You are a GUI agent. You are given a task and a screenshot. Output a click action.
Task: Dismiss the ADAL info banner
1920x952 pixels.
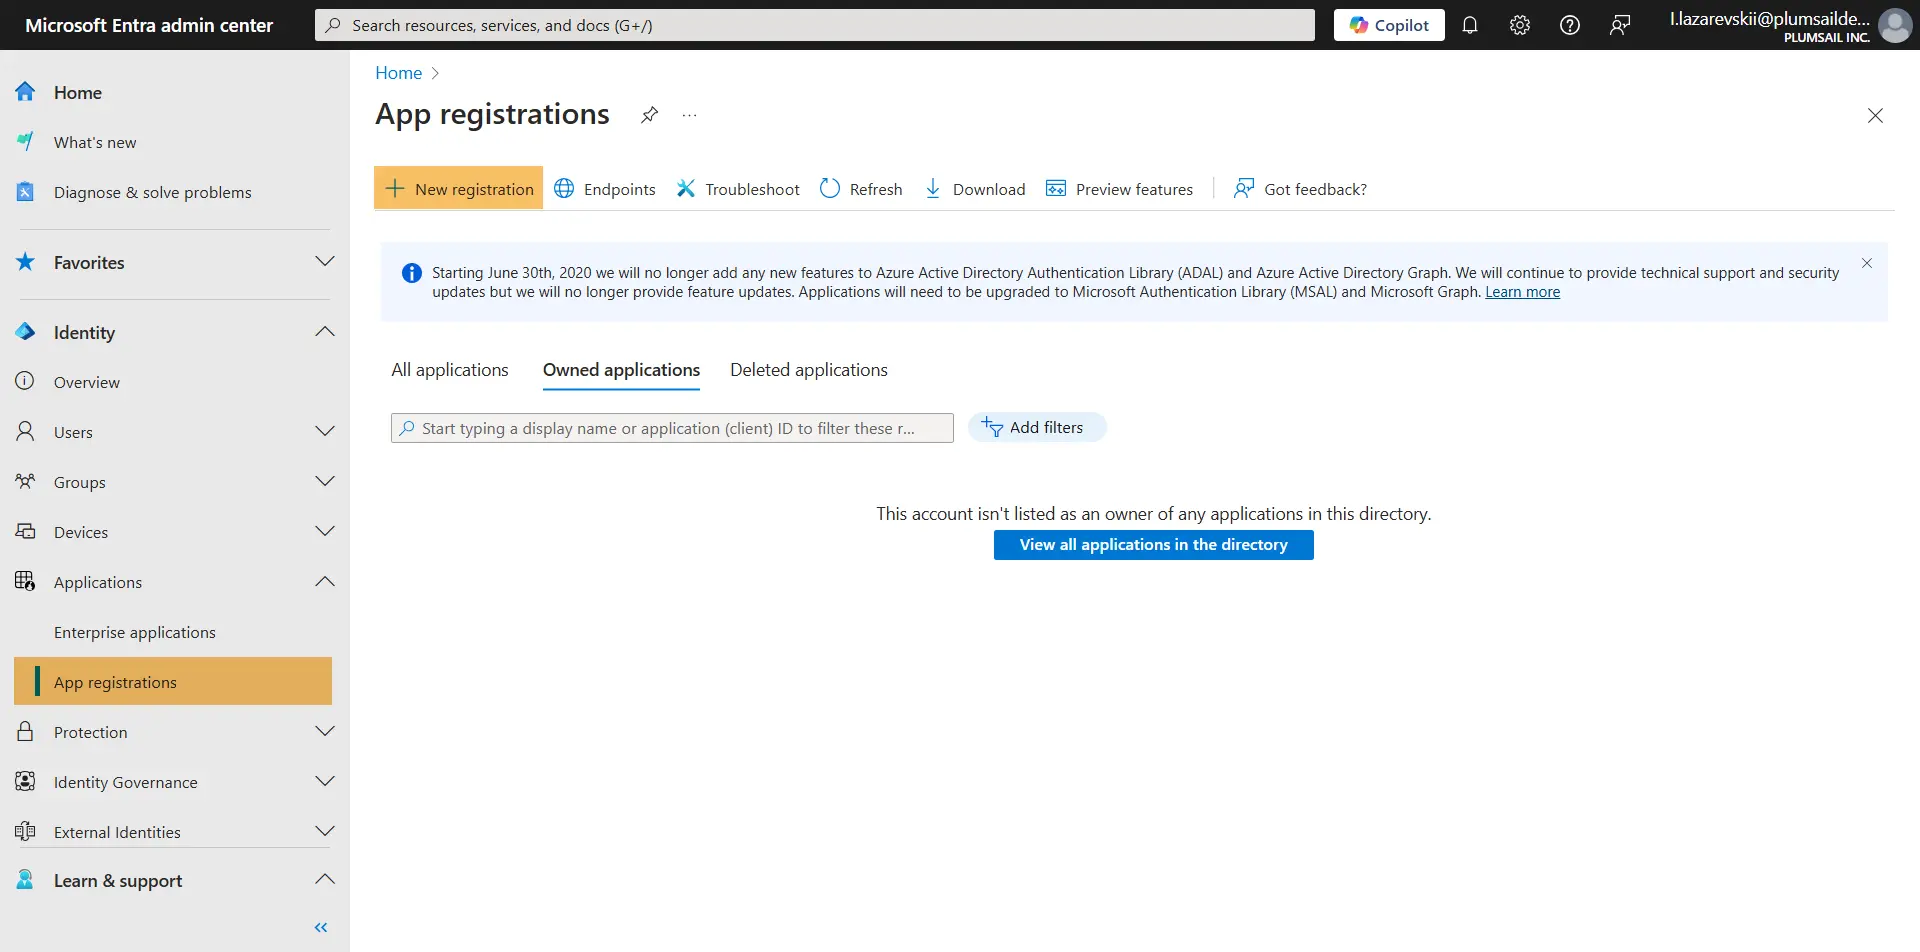(1867, 263)
